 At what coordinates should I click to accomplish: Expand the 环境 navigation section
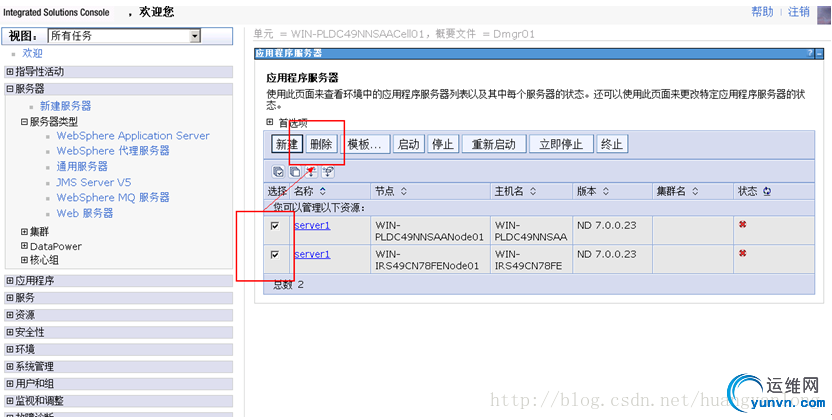pyautogui.click(x=10, y=349)
